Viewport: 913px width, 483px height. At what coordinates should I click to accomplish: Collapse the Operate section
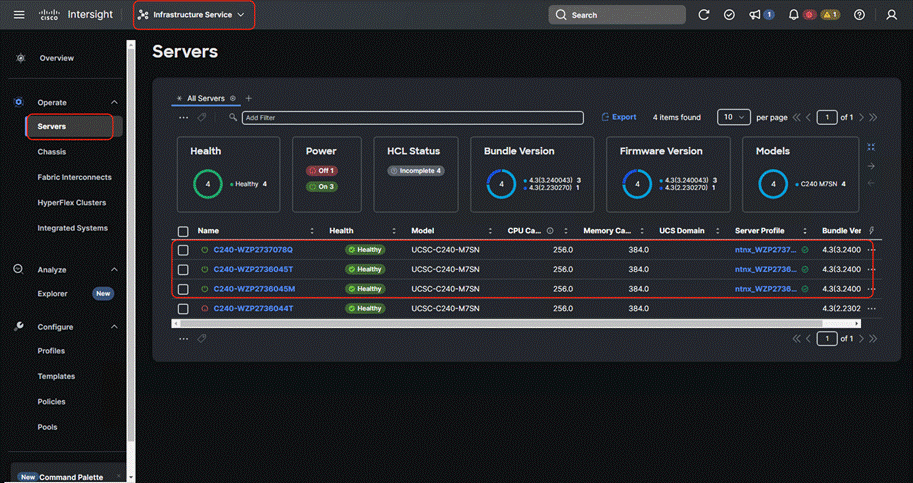(114, 102)
